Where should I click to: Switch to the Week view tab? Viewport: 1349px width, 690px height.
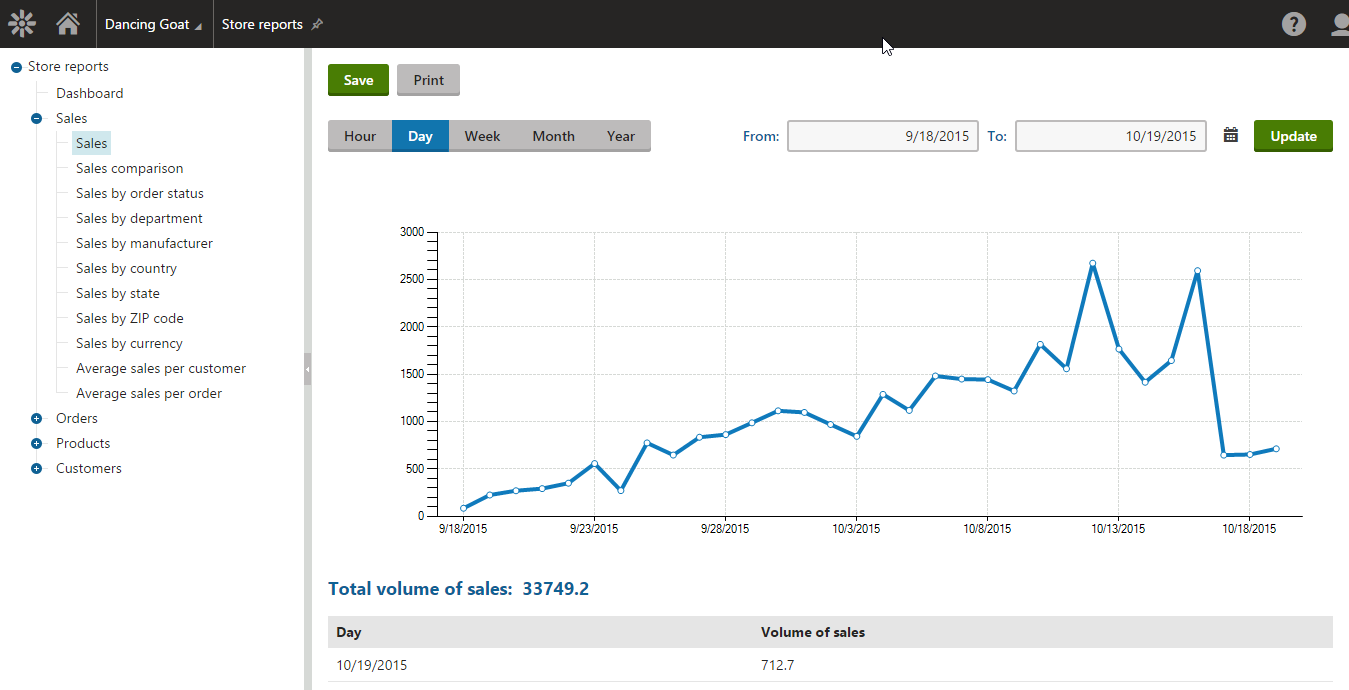(x=482, y=135)
